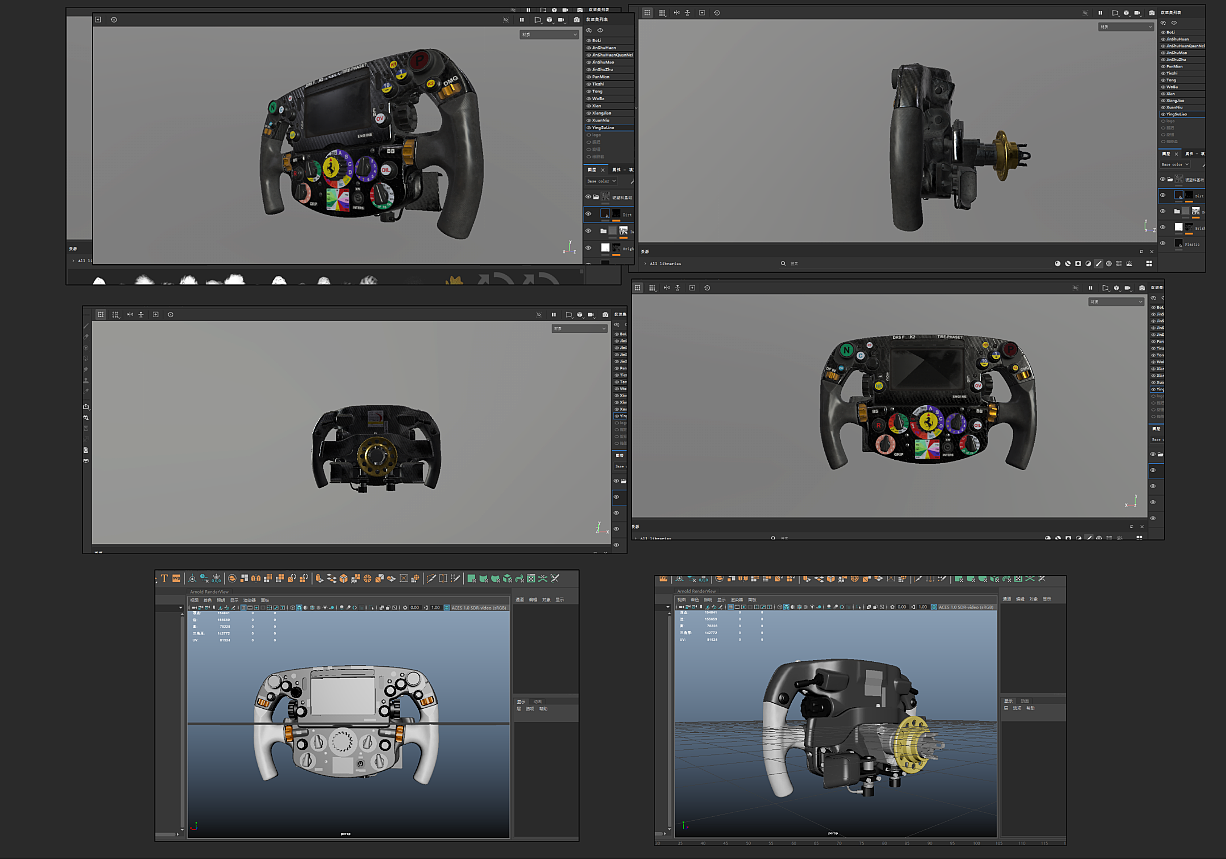Toggle visibility of selected layer in top-left window
The height and width of the screenshot is (859, 1226).
point(588,214)
